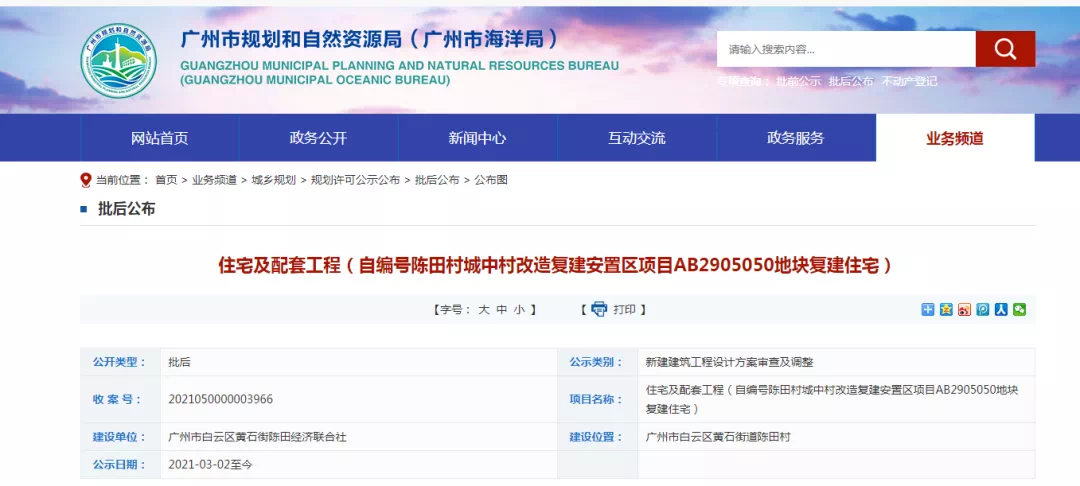This screenshot has height=486, width=1080.
Task: Click the bureau's round logo
Action: click(119, 60)
